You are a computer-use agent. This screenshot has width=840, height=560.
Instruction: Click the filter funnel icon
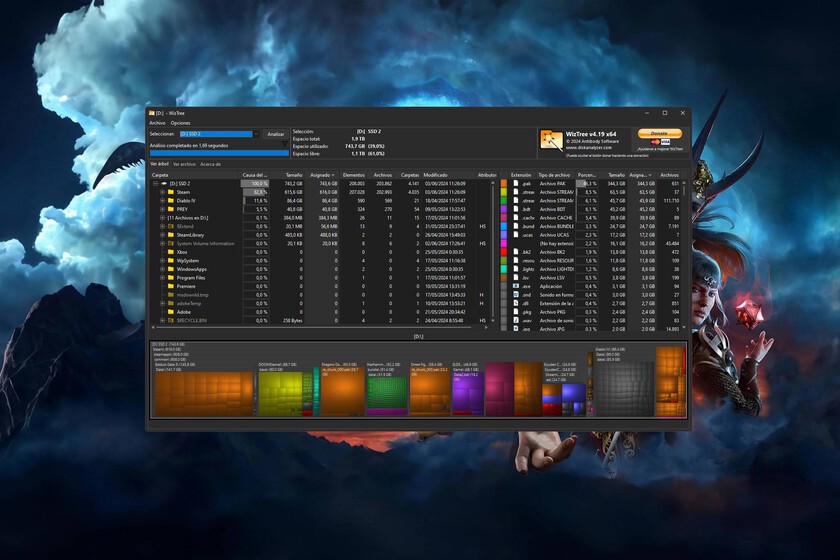[x=284, y=145]
